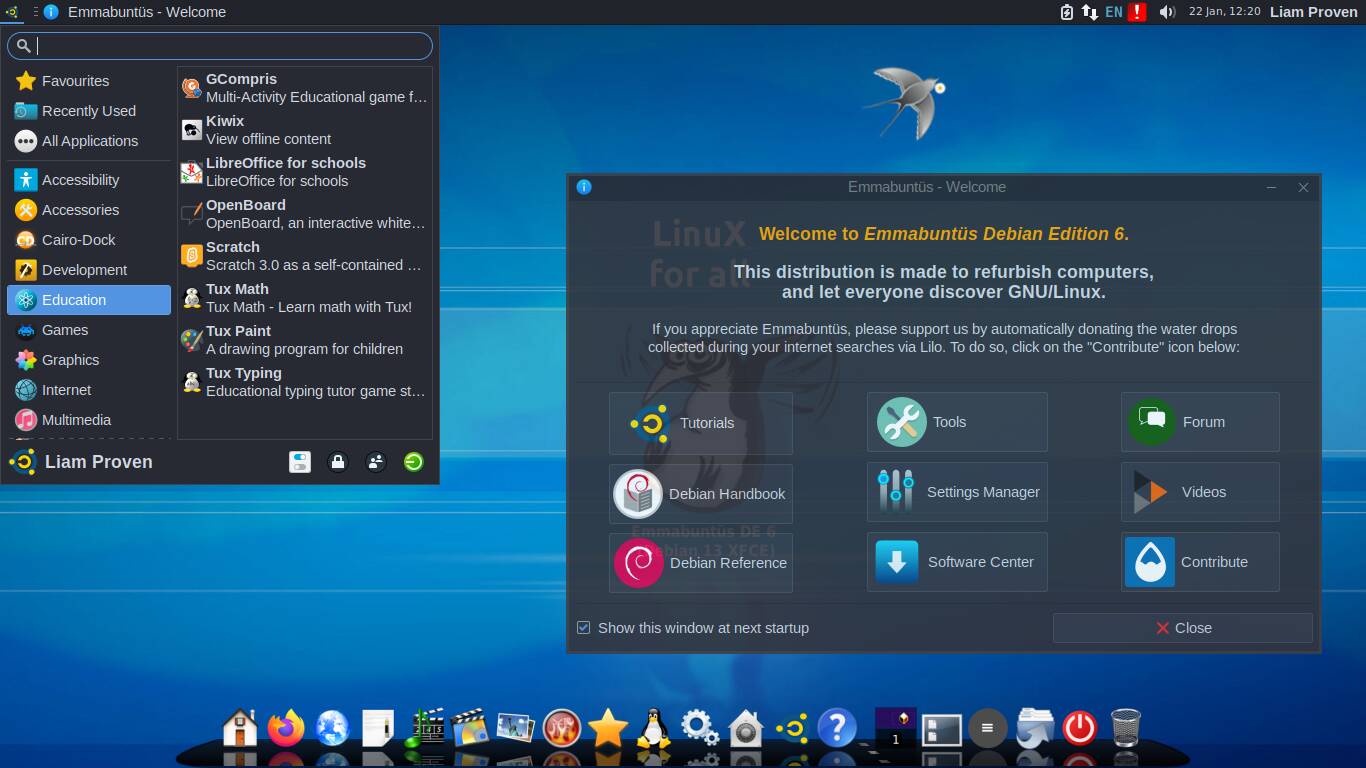Visit the Emmabuntüs Forum

1199,422
